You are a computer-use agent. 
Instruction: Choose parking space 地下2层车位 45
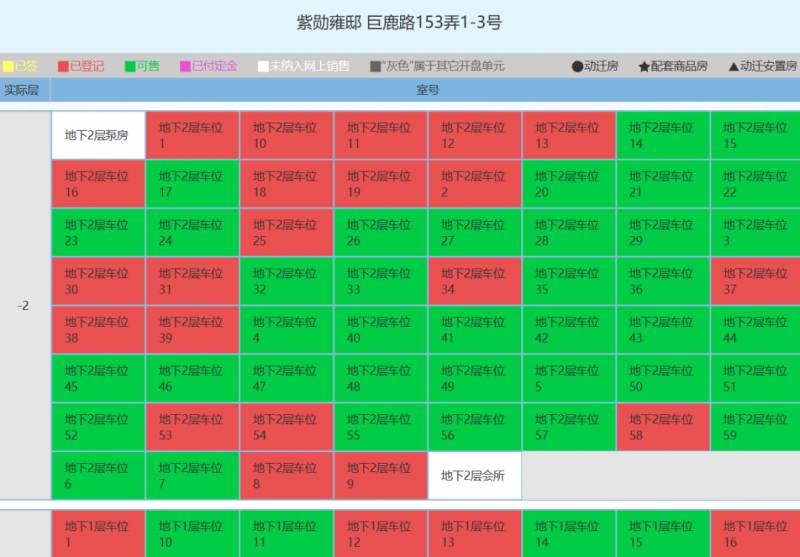(97, 378)
